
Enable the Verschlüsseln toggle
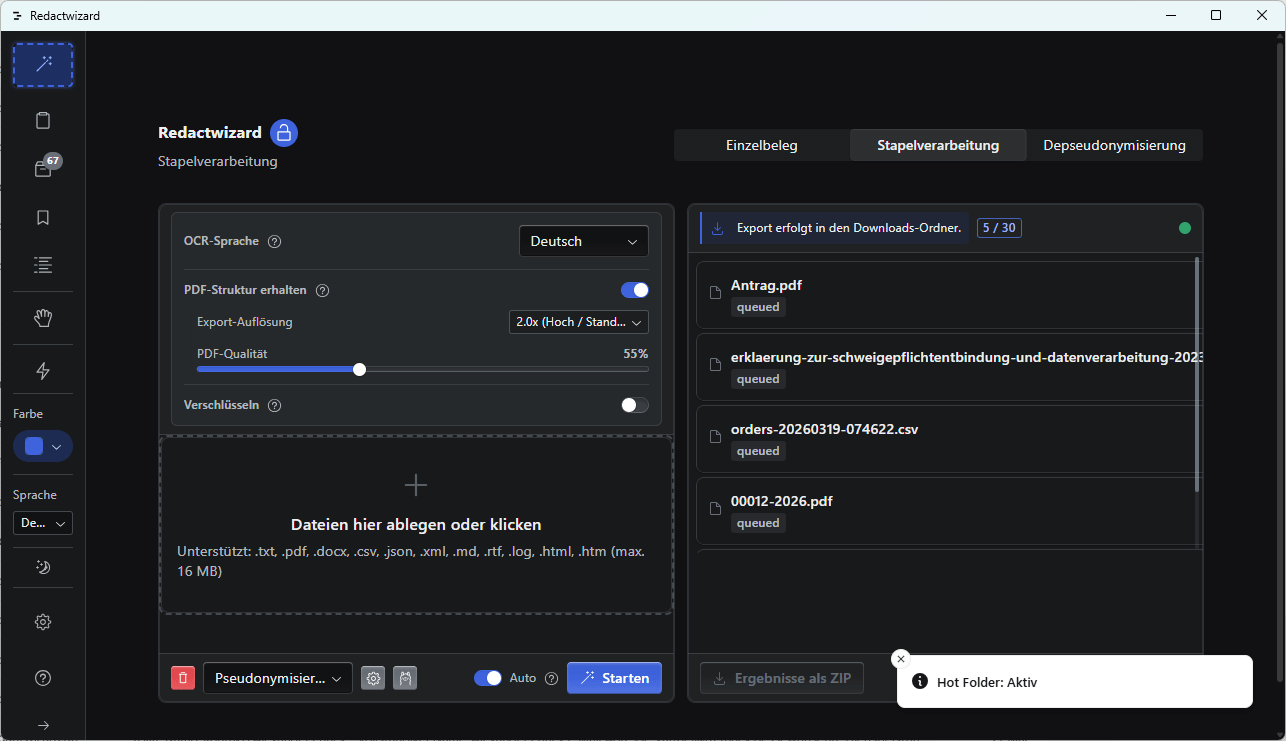635,405
